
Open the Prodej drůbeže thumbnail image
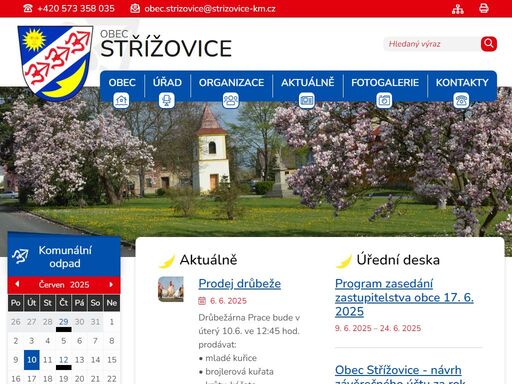click(171, 289)
